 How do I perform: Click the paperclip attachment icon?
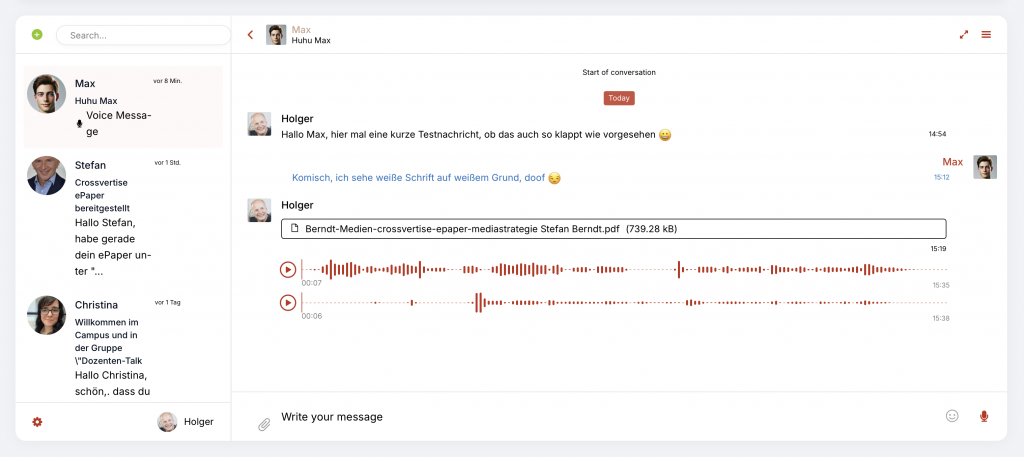pos(264,424)
